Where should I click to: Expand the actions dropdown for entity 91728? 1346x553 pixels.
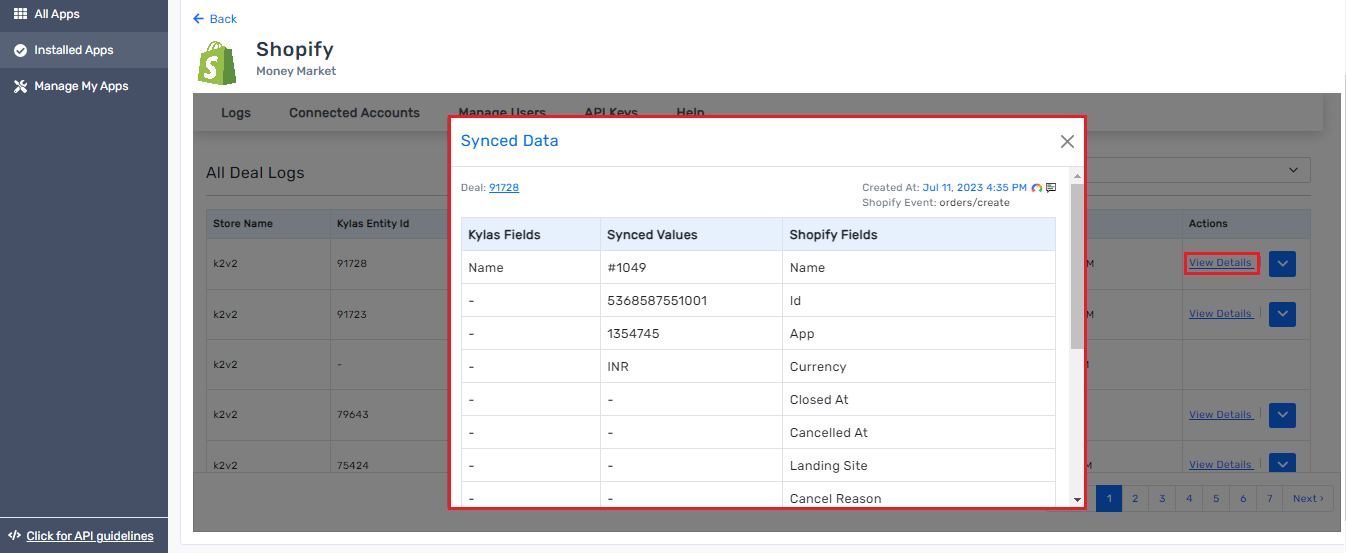[1282, 264]
